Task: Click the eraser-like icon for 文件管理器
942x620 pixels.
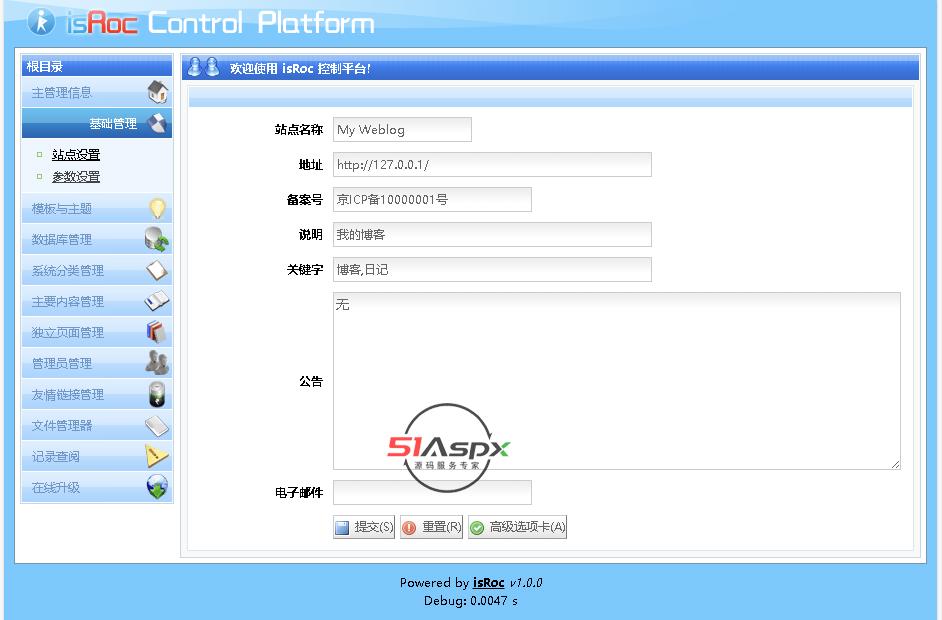Action: point(157,425)
